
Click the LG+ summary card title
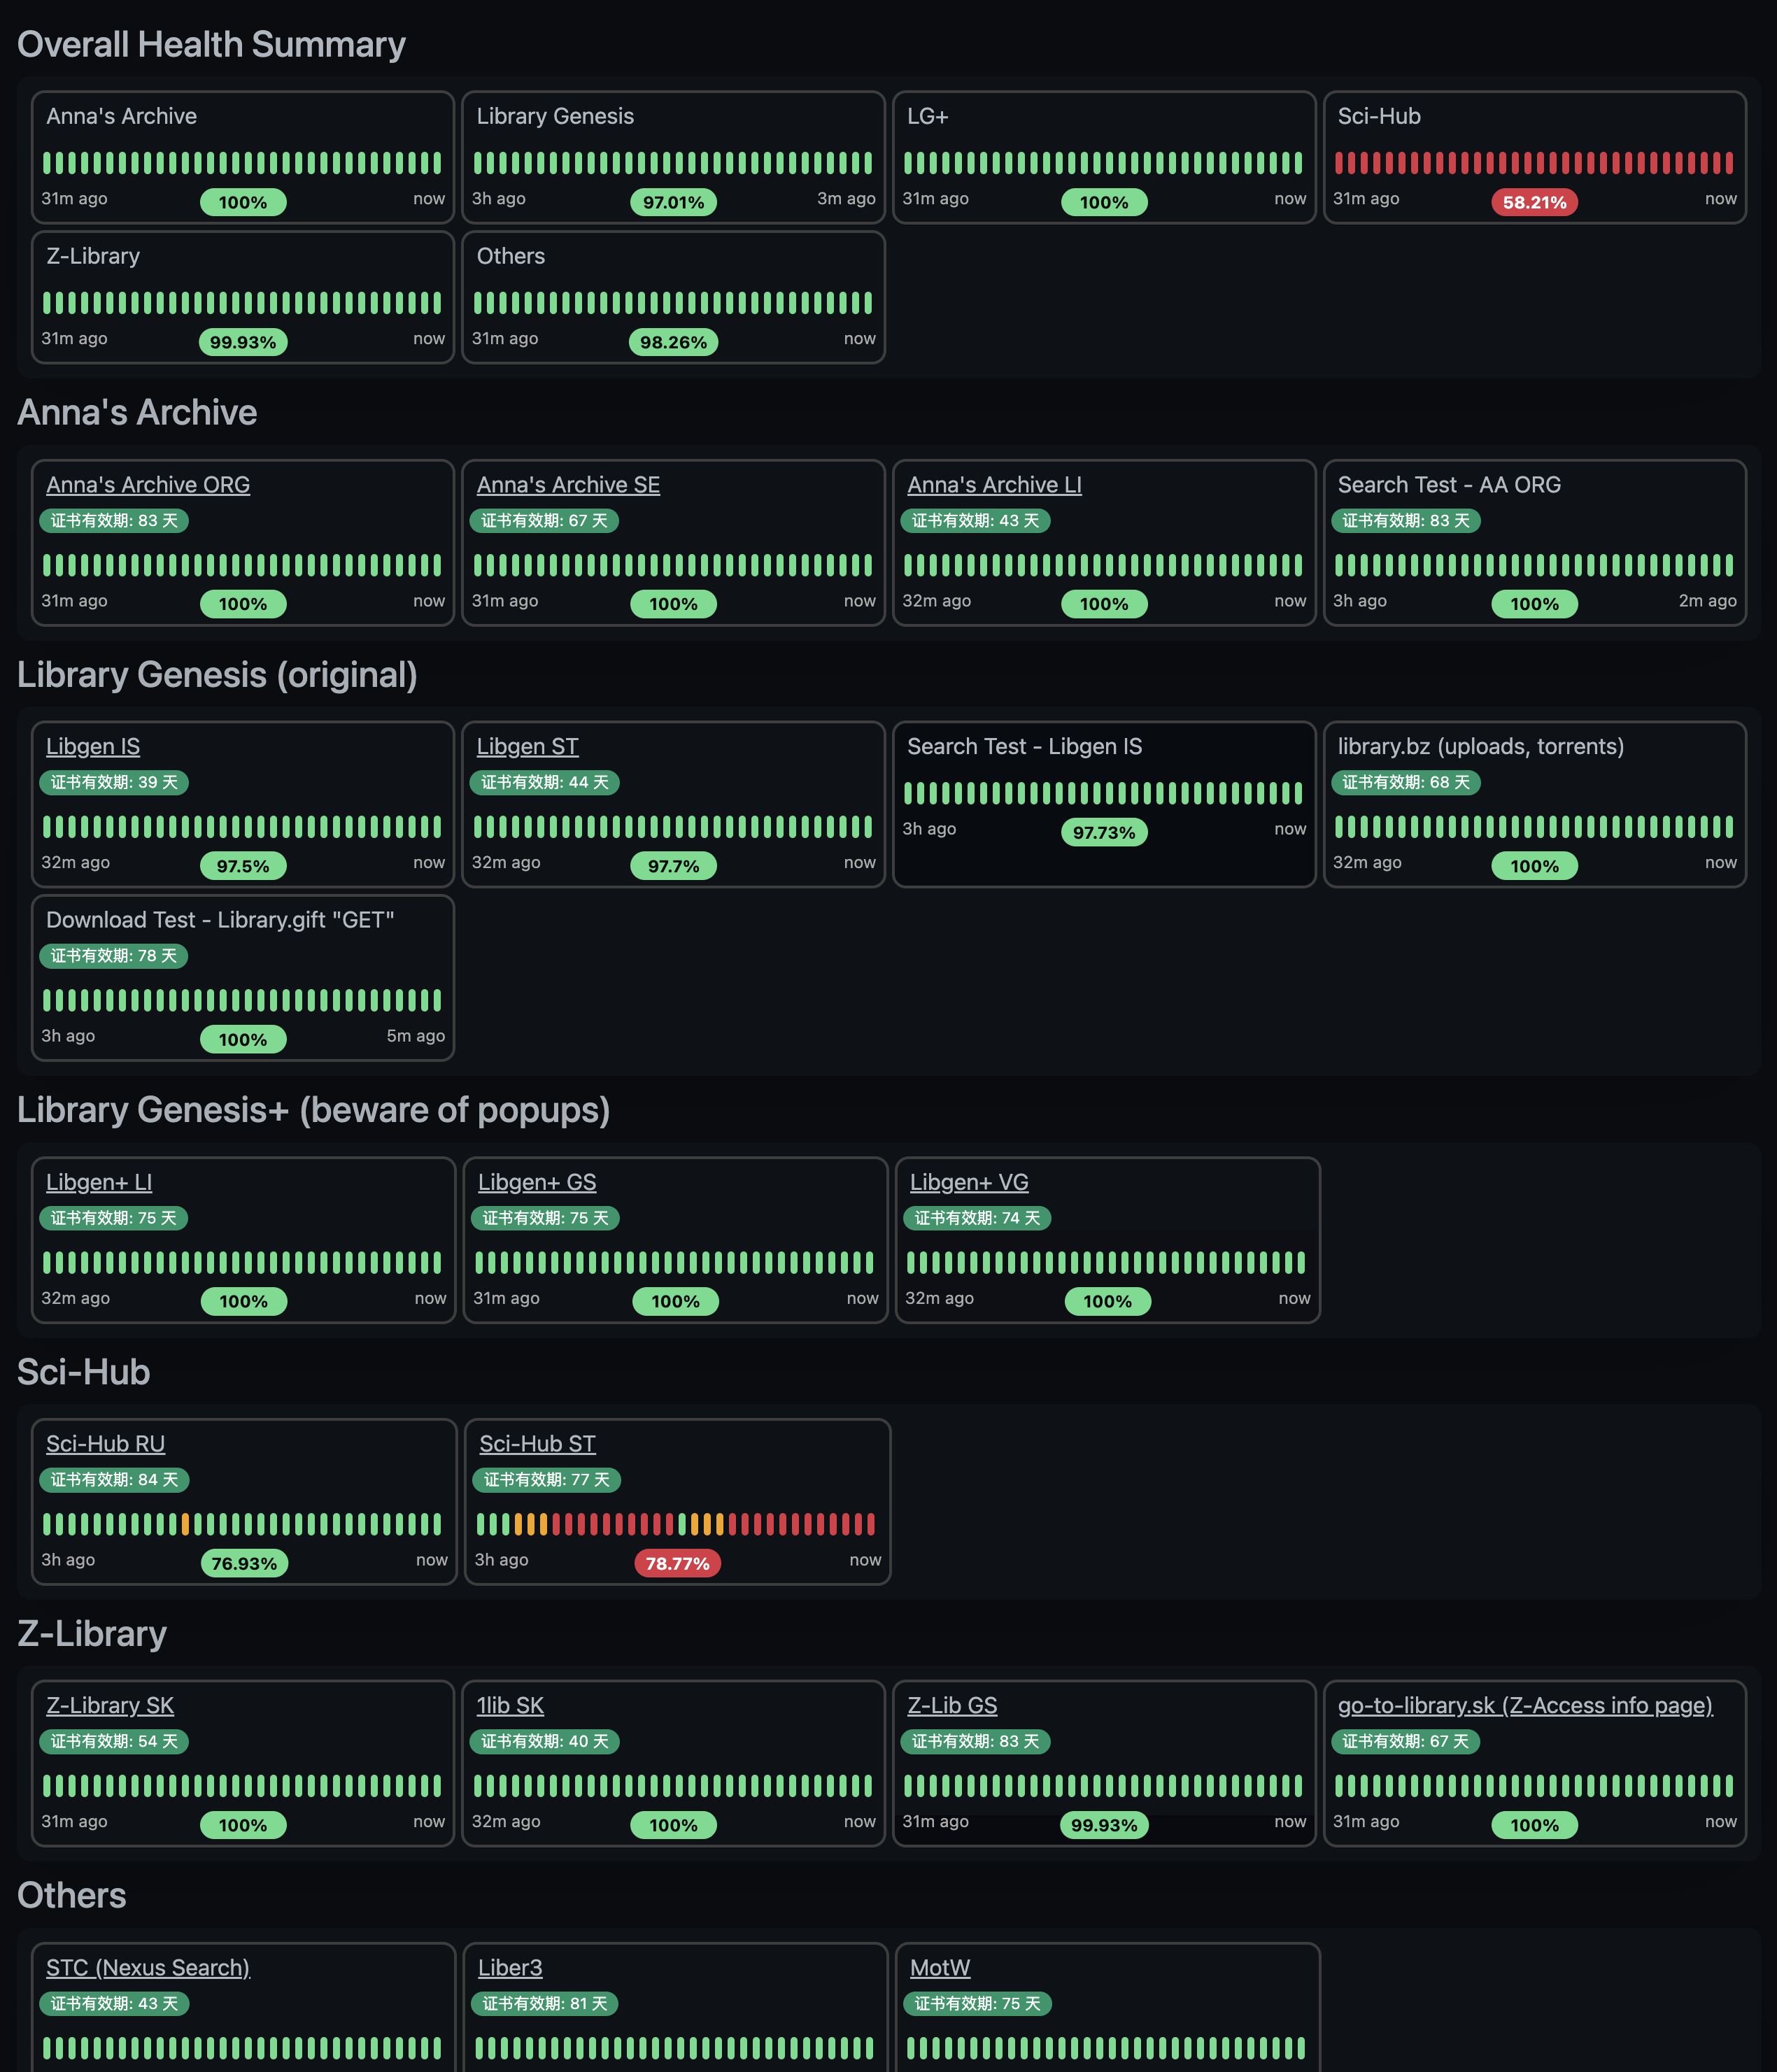tap(927, 117)
